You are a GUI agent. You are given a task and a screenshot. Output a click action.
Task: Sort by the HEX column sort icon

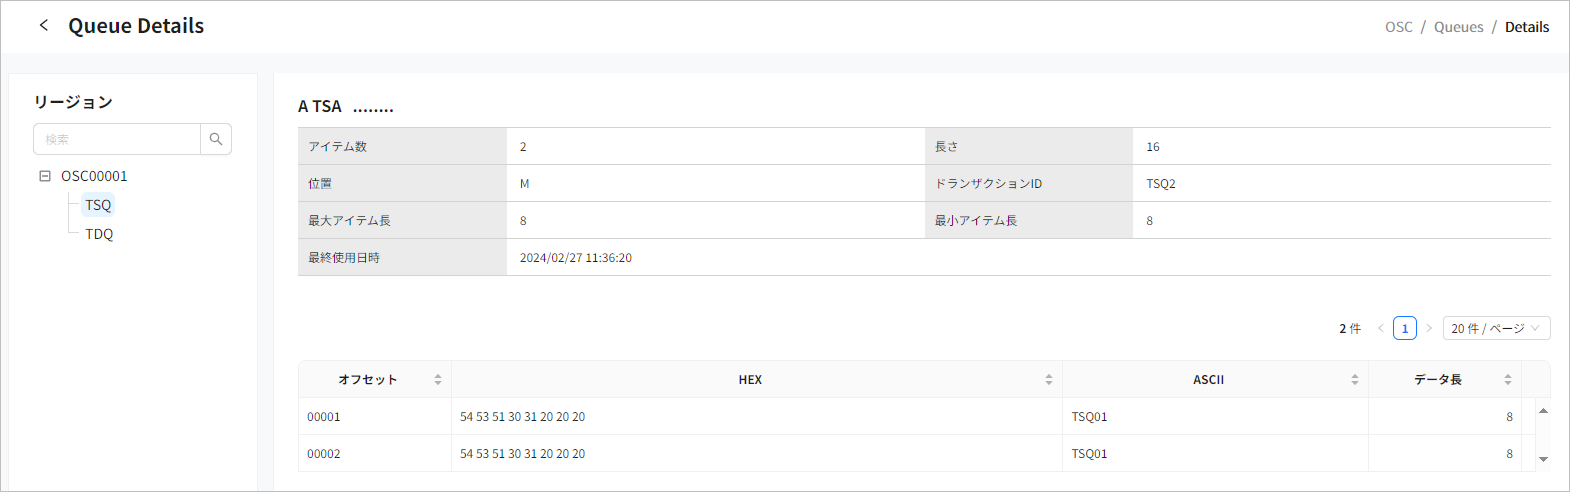[1048, 380]
